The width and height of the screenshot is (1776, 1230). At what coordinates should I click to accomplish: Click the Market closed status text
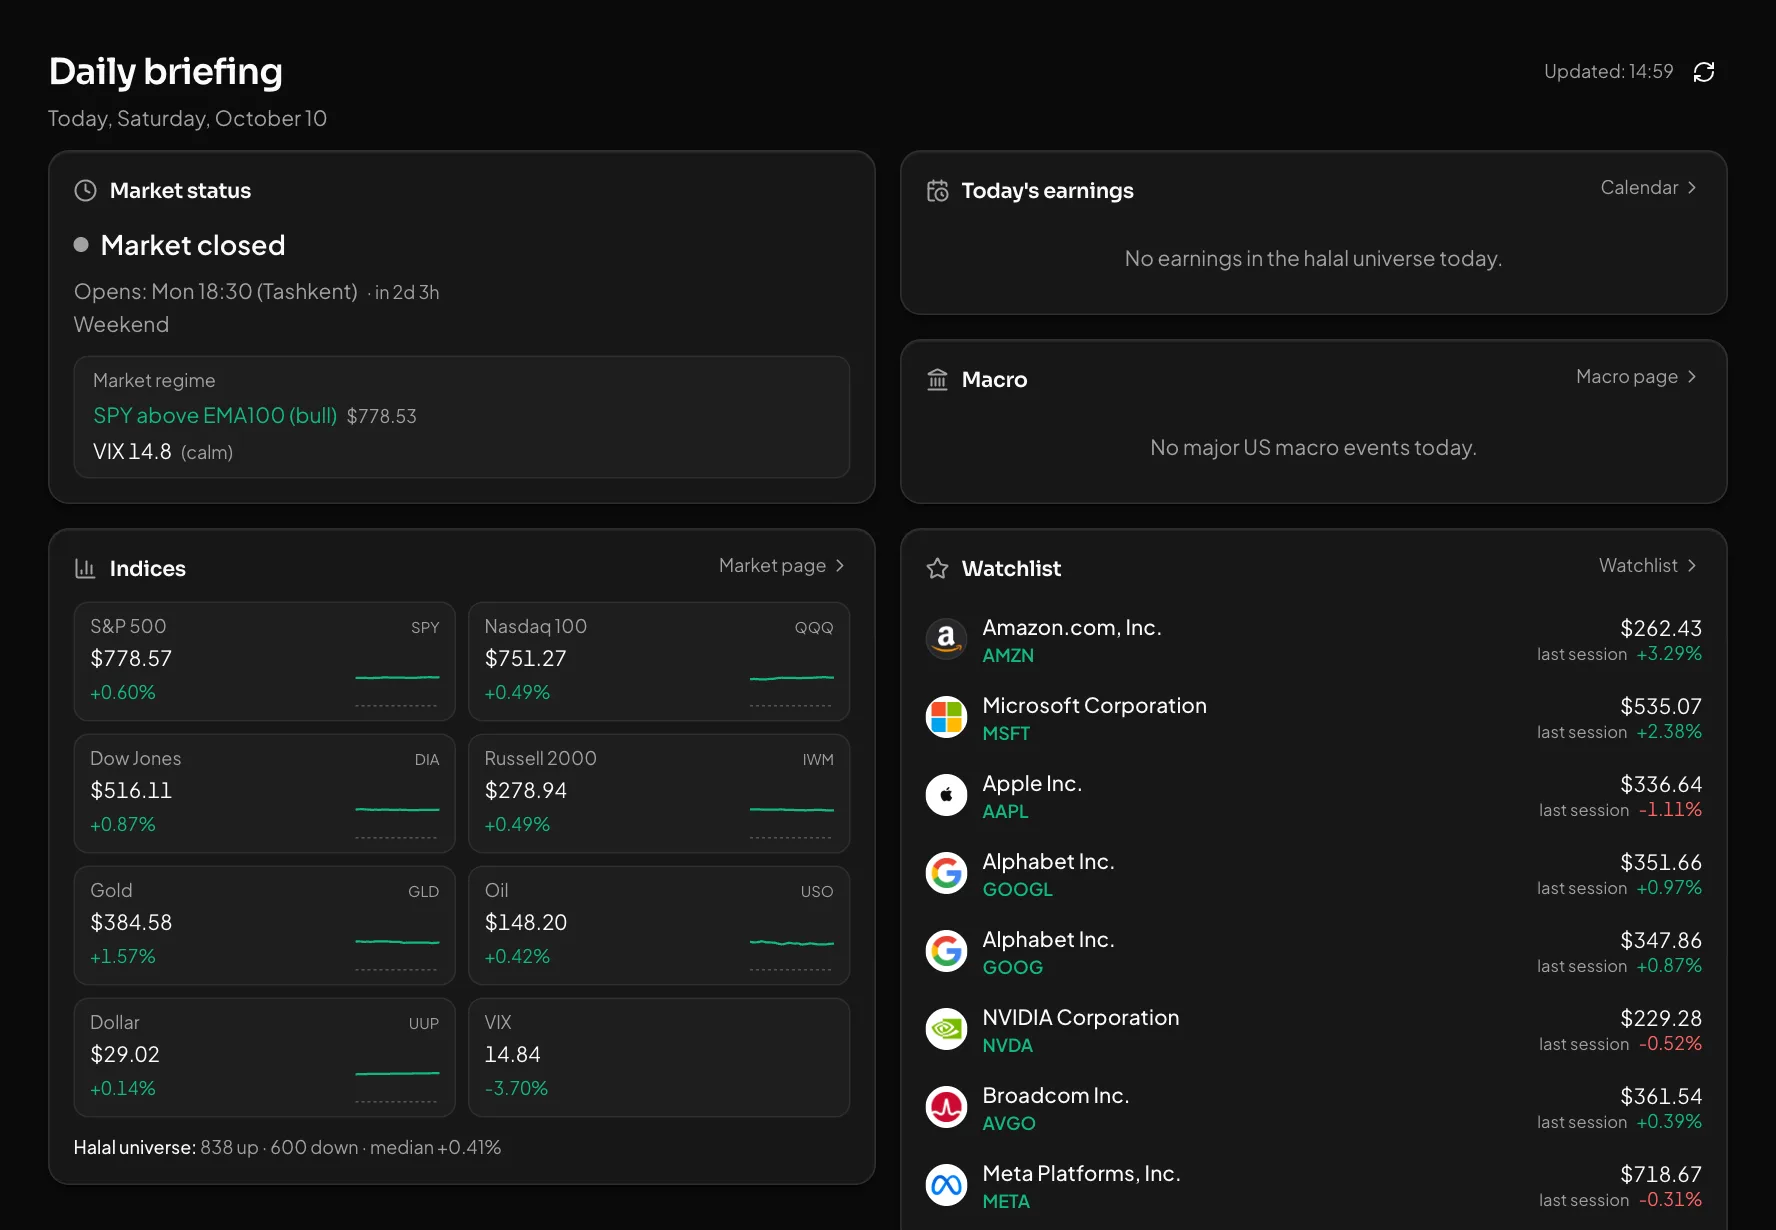point(193,245)
